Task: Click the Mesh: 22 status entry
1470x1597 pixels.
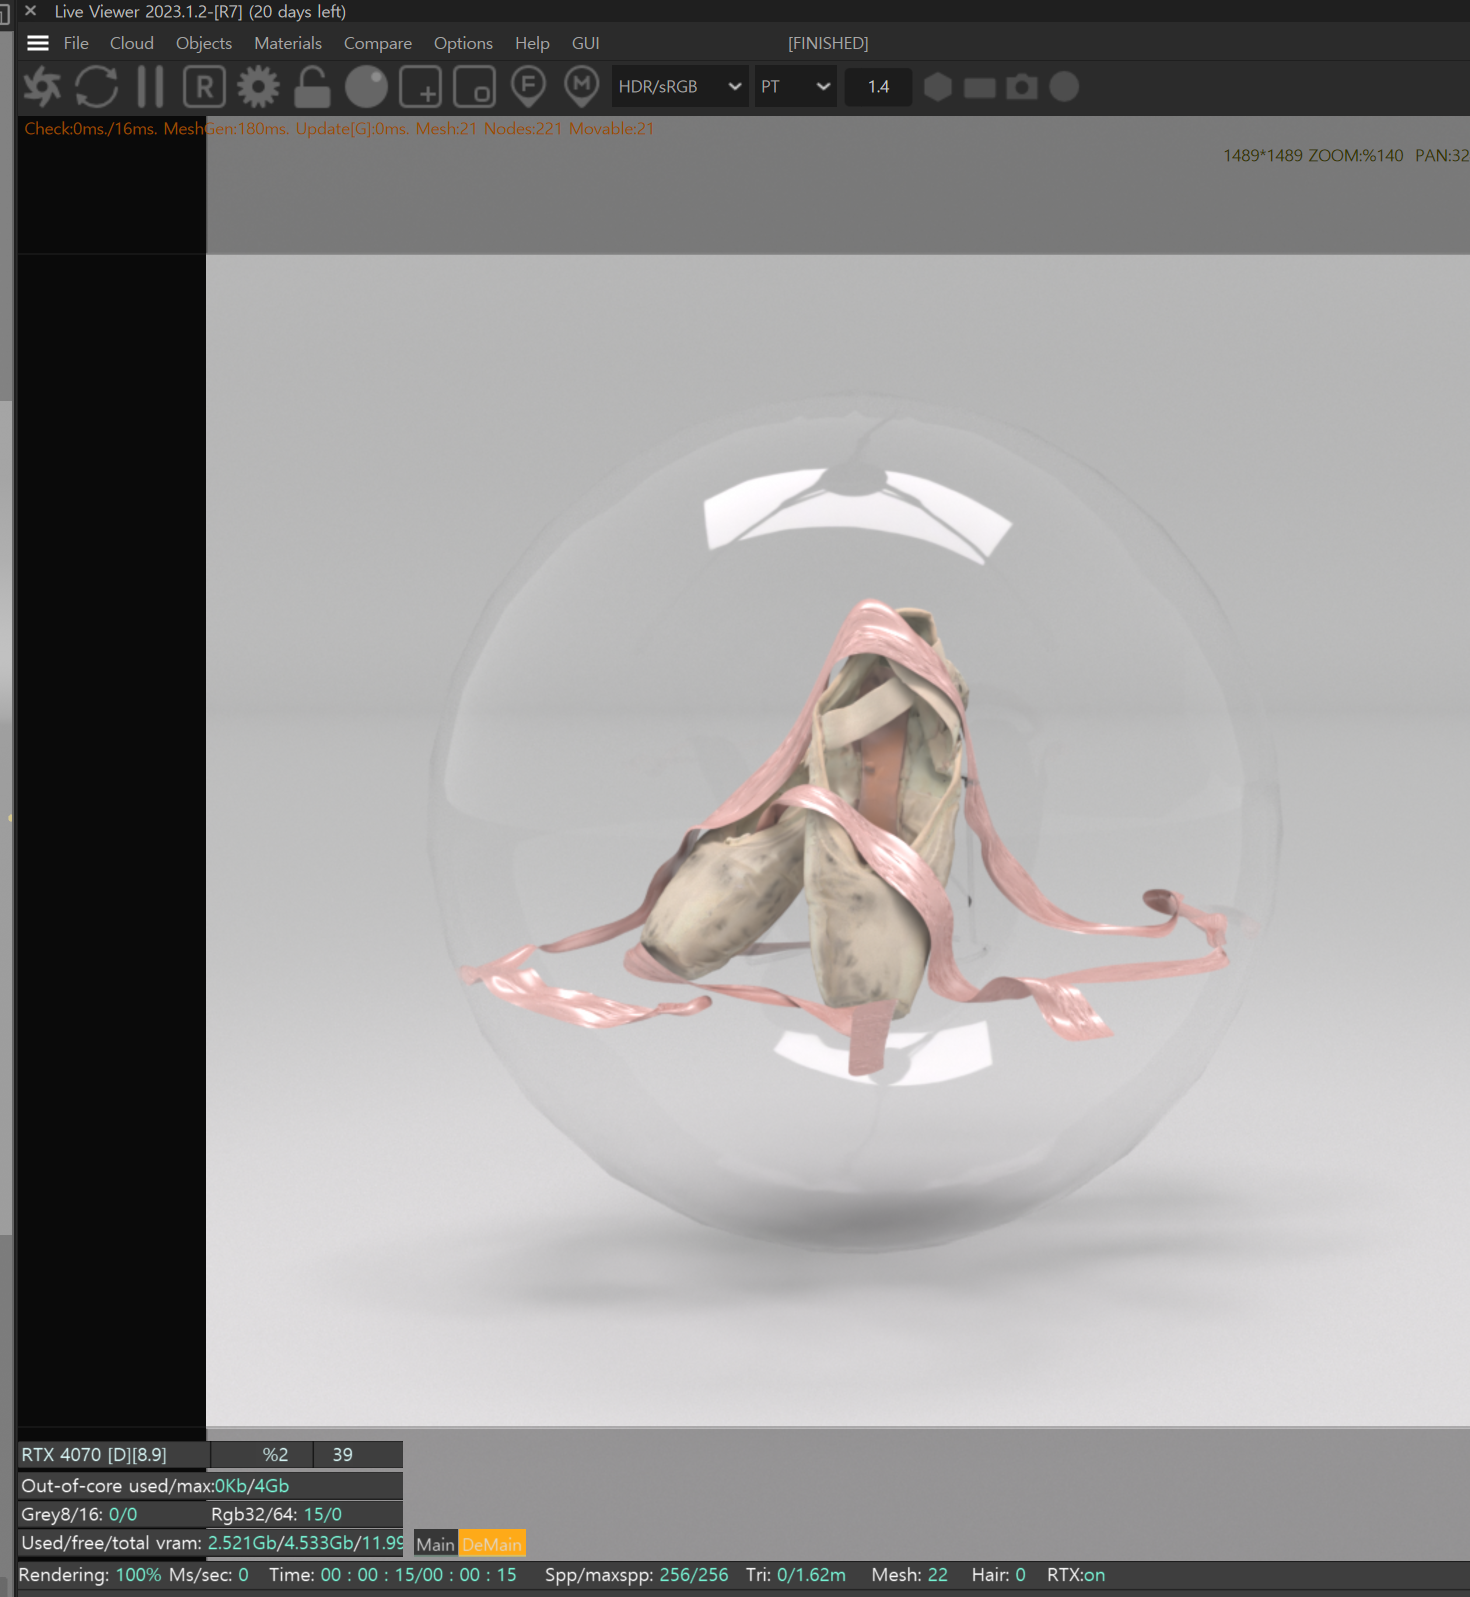Action: 909,1574
